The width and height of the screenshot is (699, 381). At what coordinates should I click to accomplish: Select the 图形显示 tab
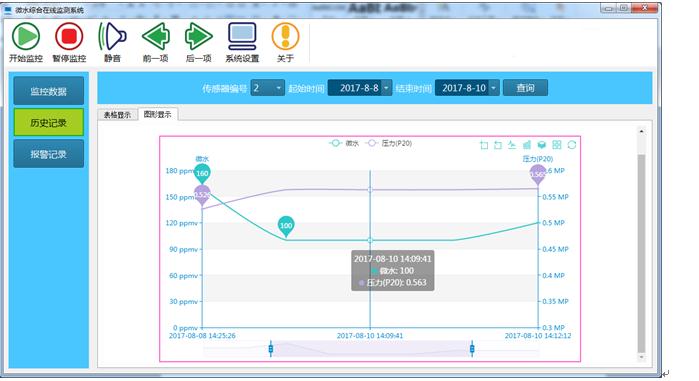tap(157, 115)
